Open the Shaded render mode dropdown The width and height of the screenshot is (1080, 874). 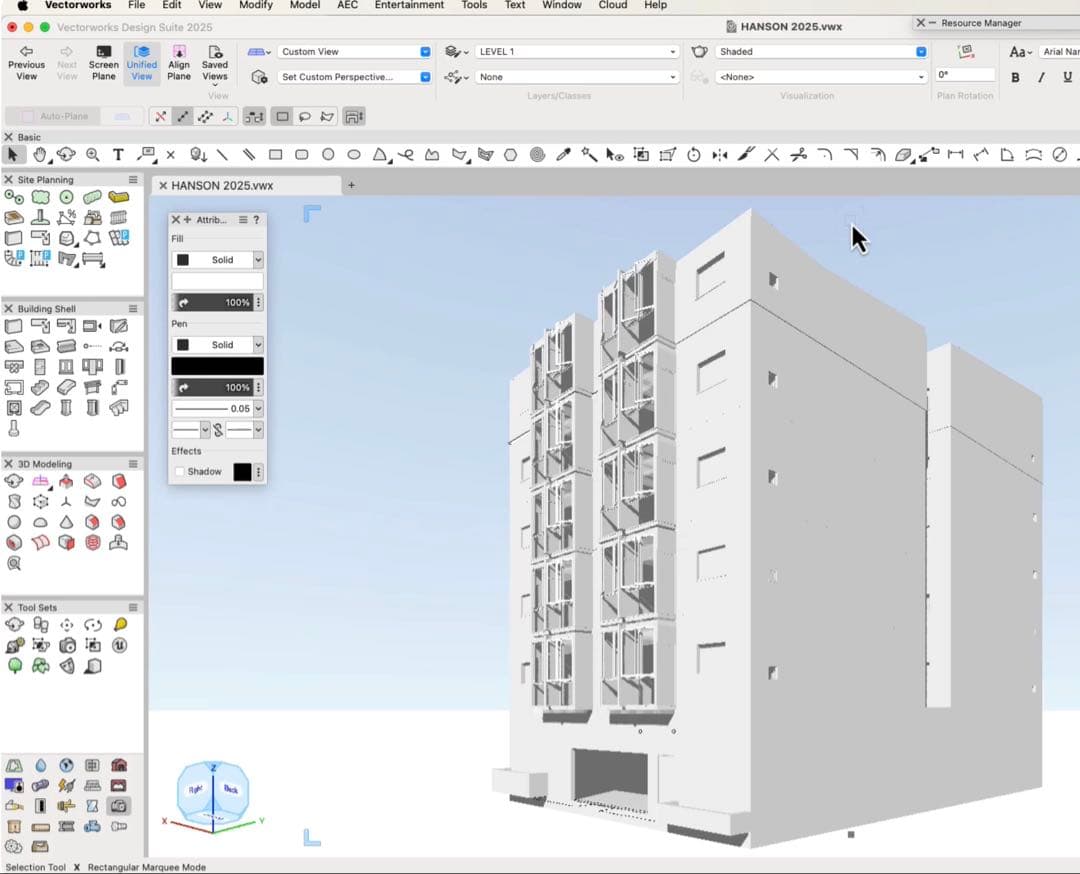821,51
